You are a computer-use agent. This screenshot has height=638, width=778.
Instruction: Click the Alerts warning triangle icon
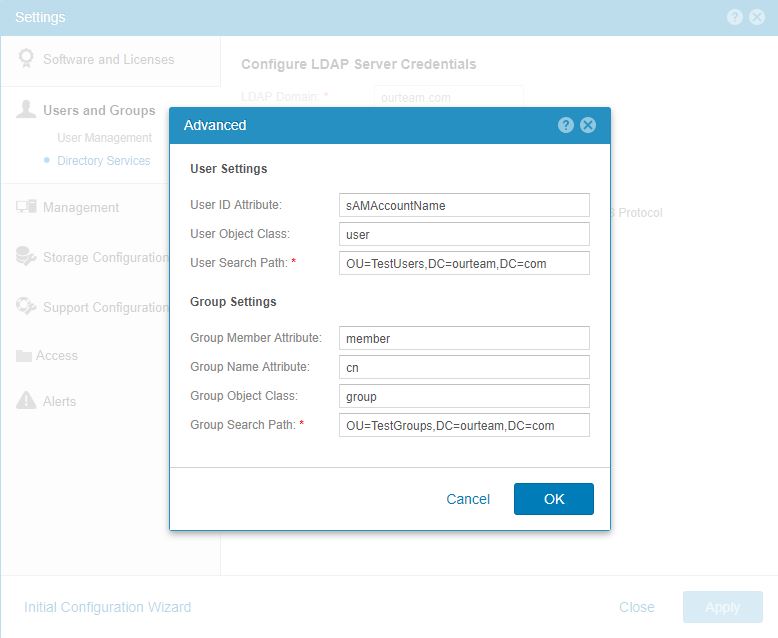(26, 401)
